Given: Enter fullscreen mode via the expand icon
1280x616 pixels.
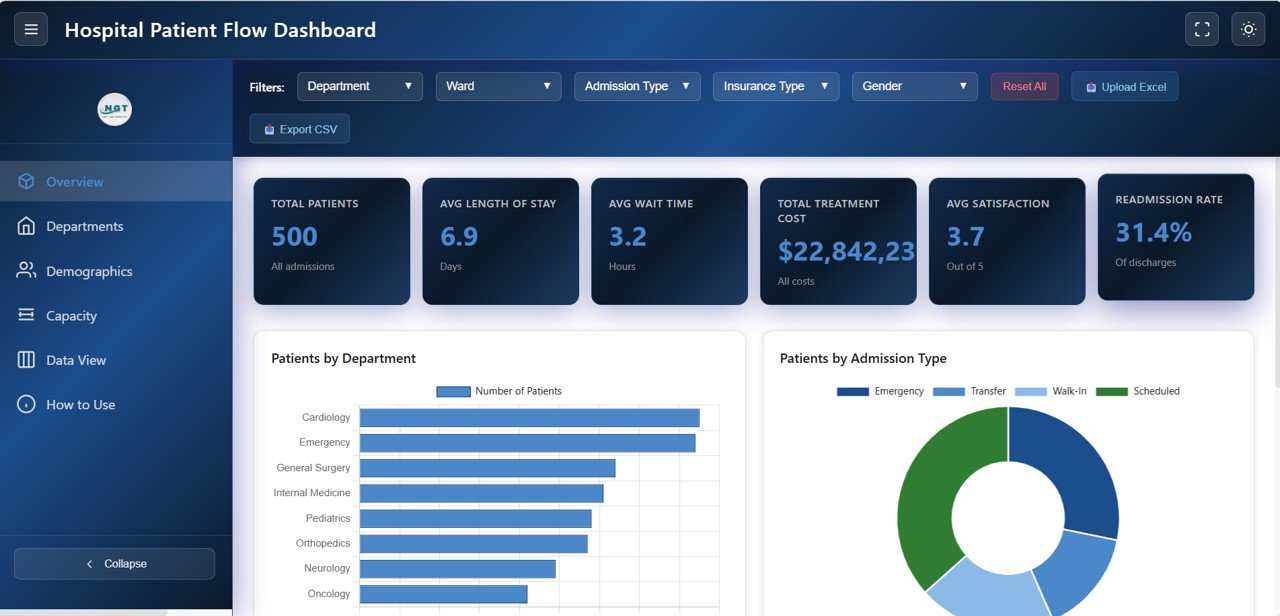Looking at the screenshot, I should (x=1202, y=29).
